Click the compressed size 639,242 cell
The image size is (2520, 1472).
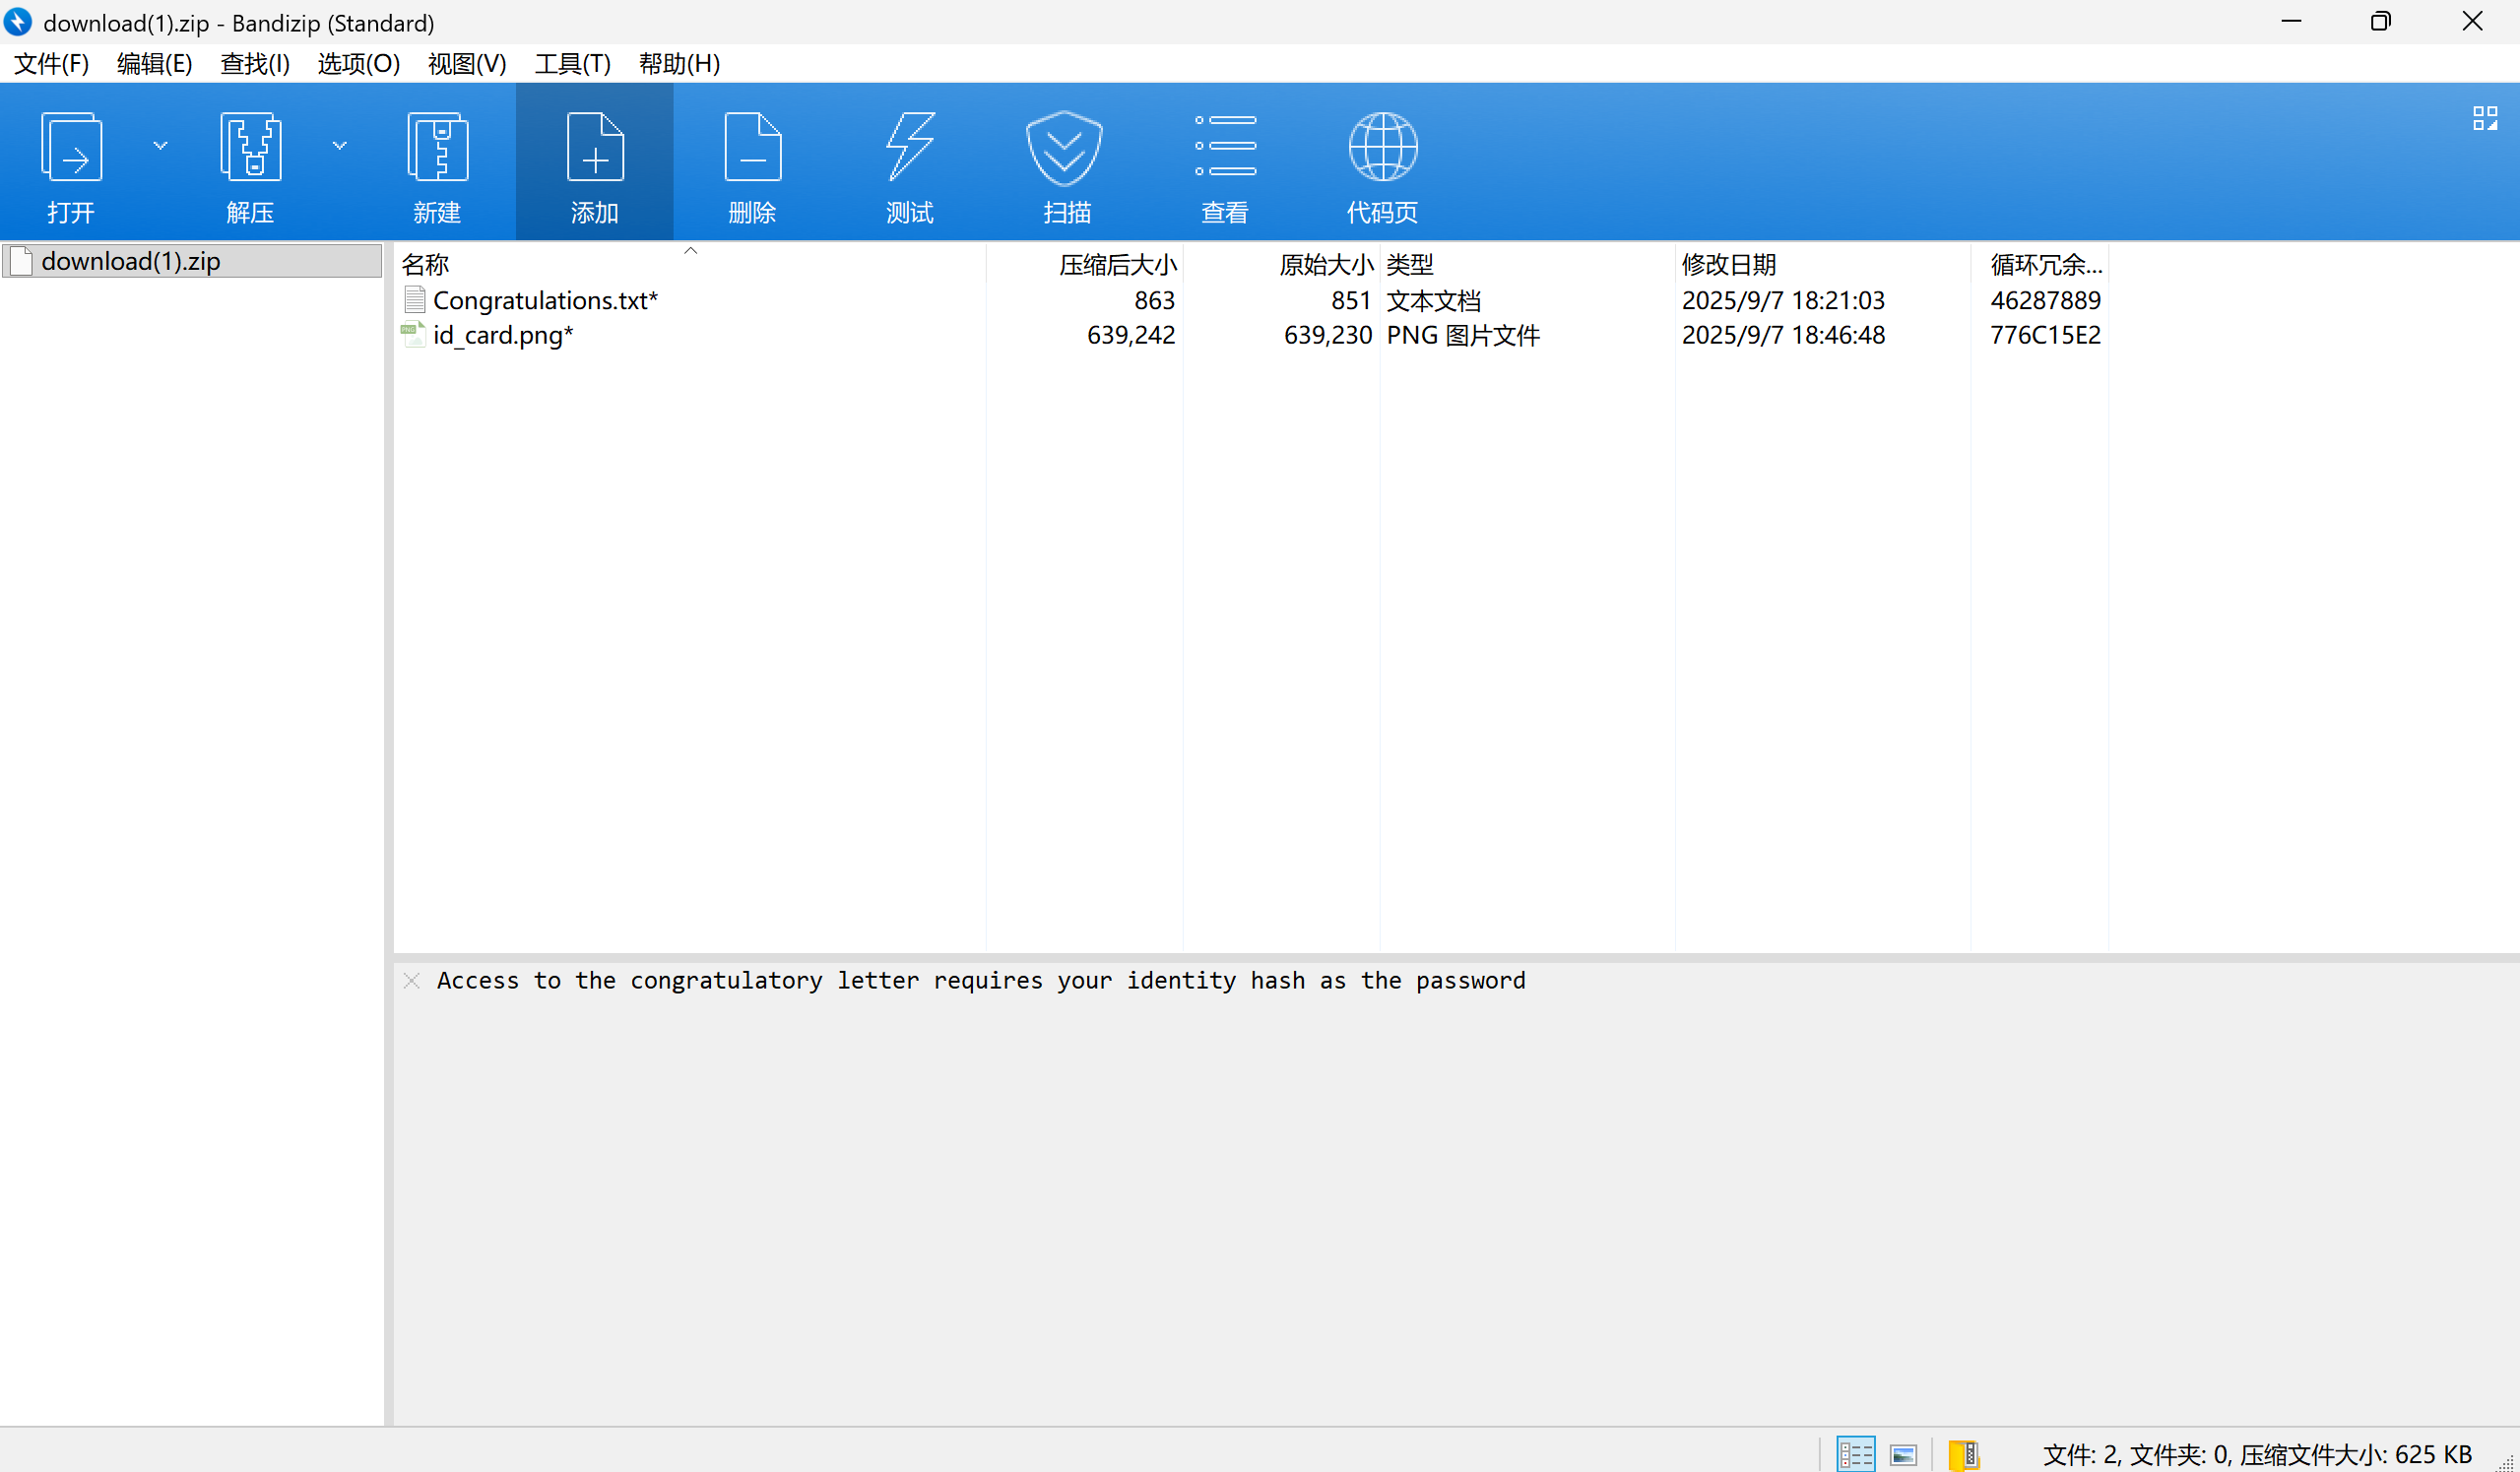click(1131, 335)
